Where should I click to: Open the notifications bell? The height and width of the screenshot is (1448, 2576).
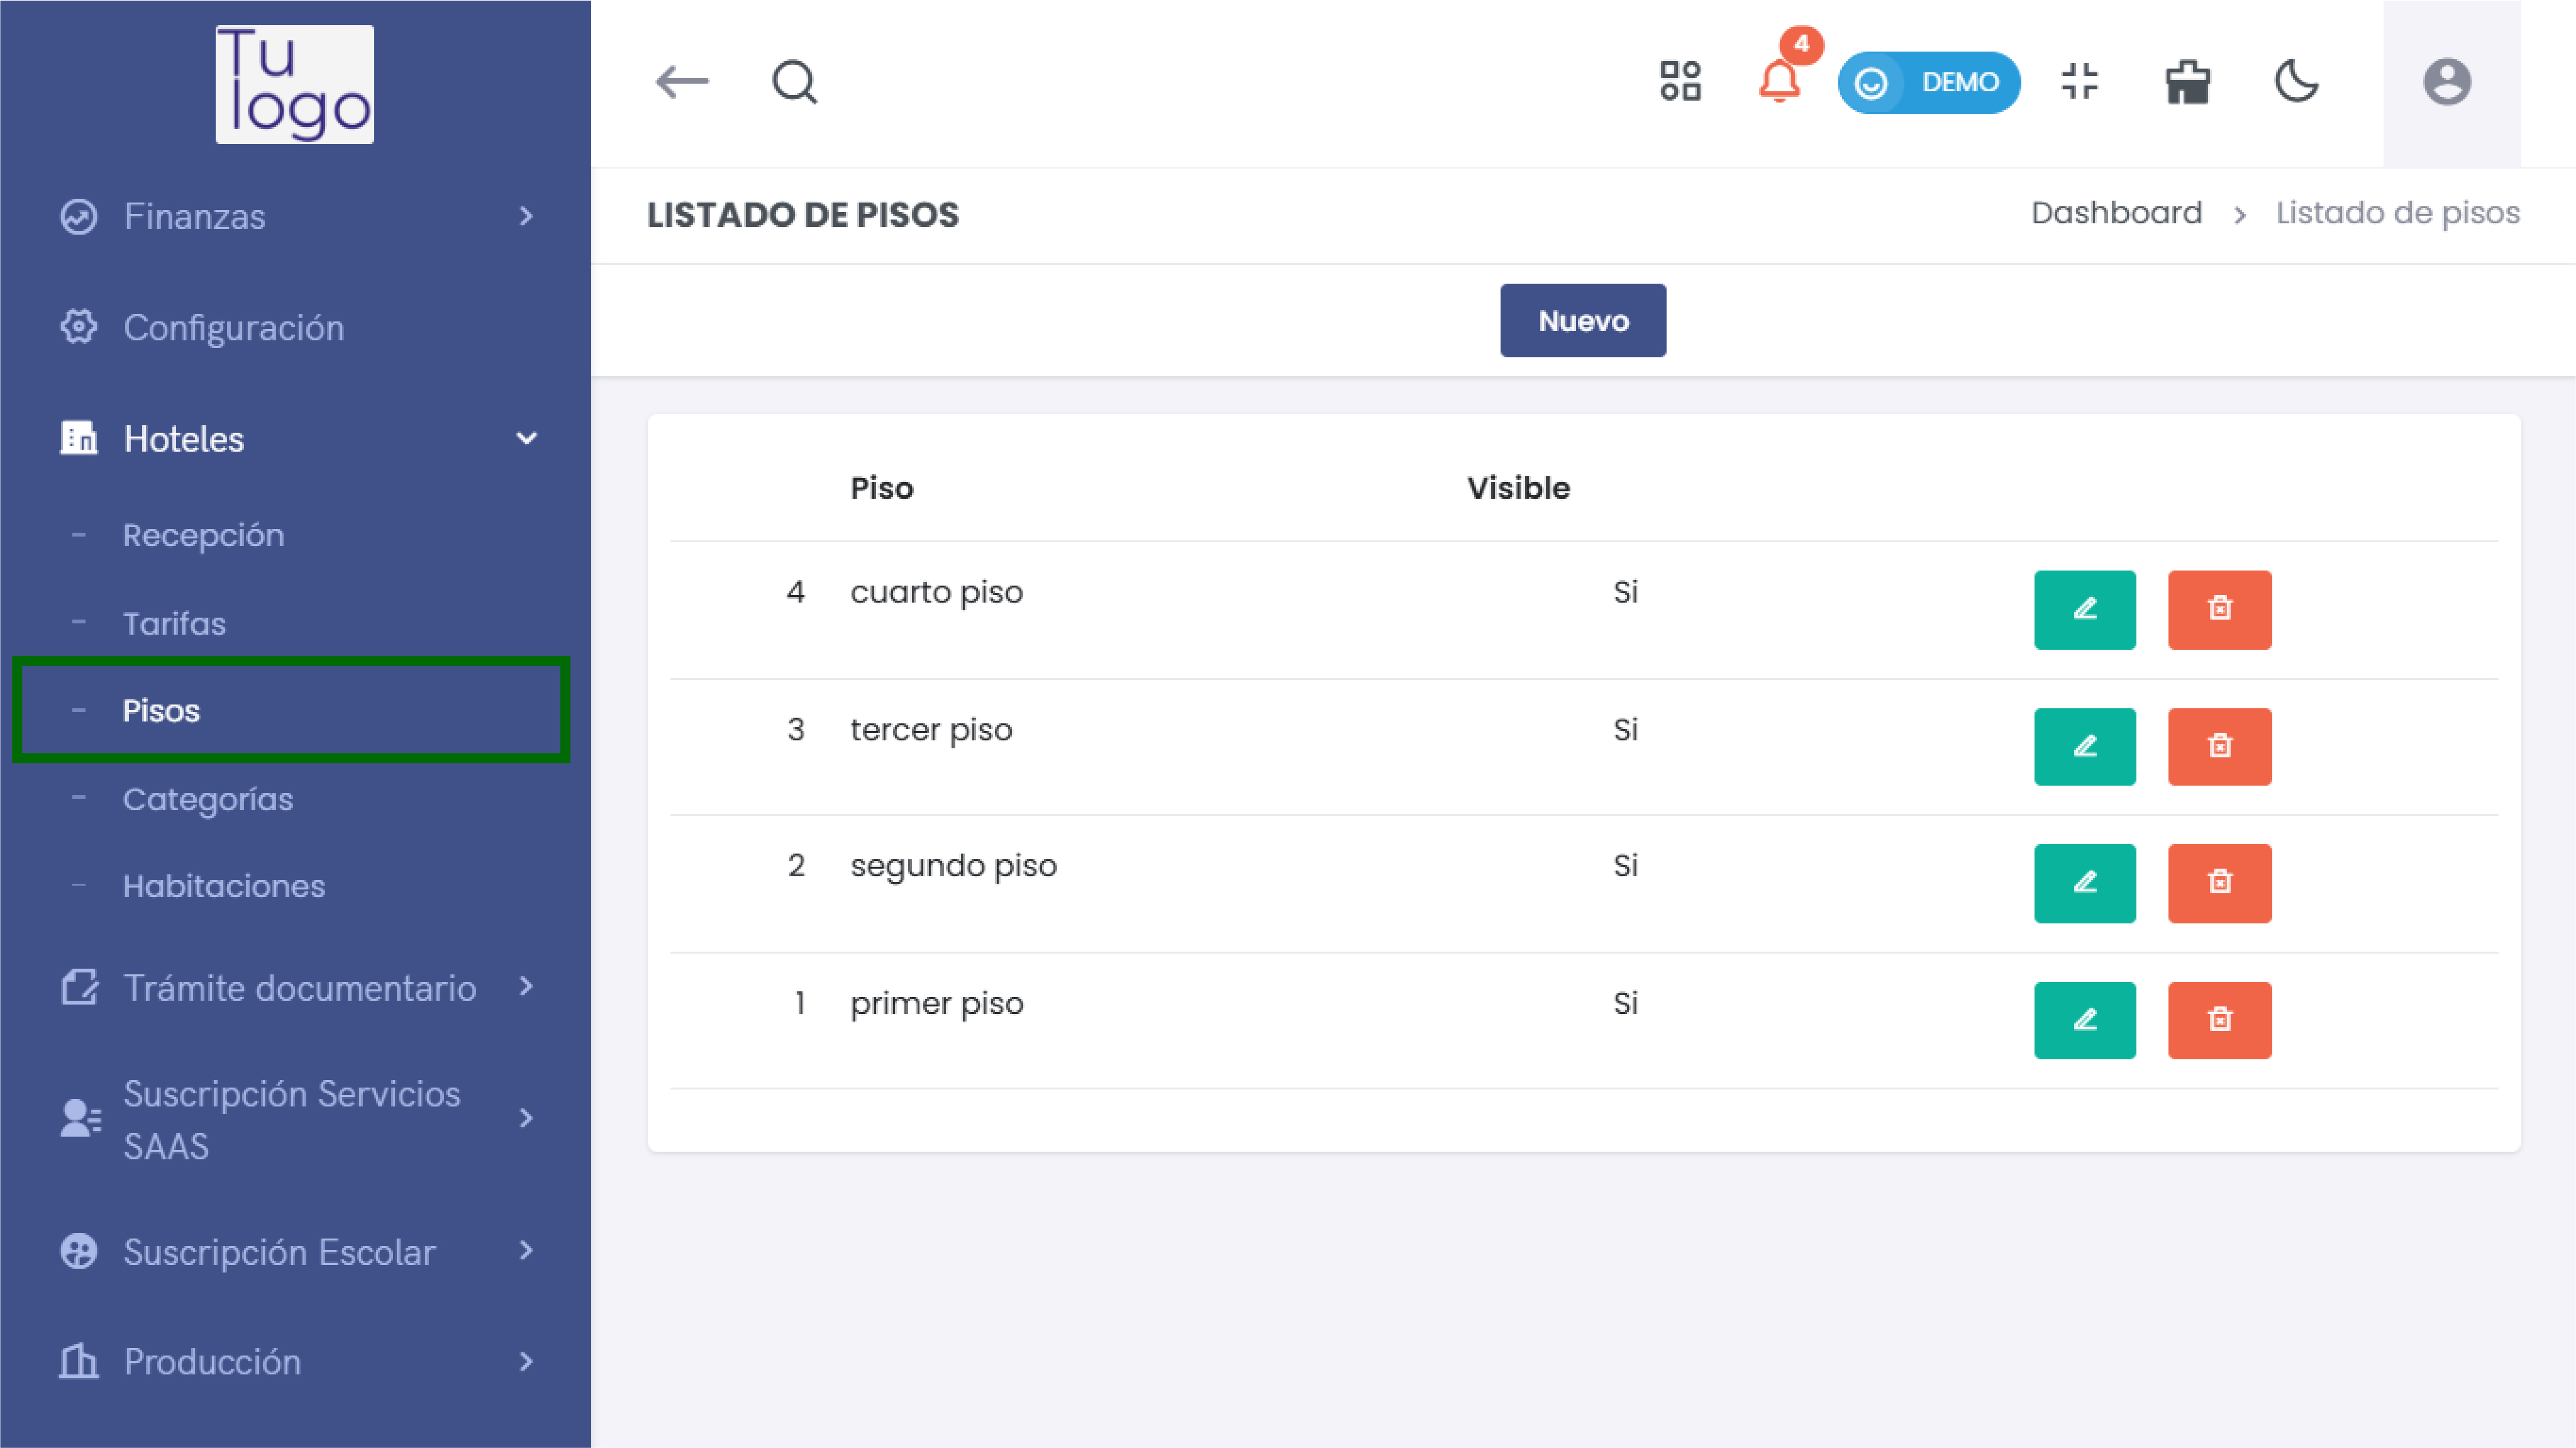(1780, 82)
